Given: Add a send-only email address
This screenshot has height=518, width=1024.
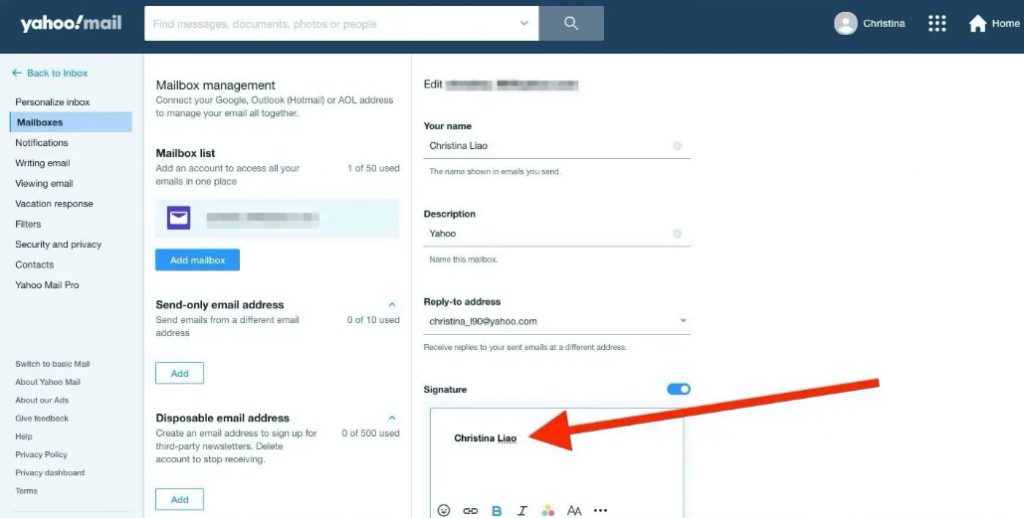Looking at the screenshot, I should click(x=180, y=373).
